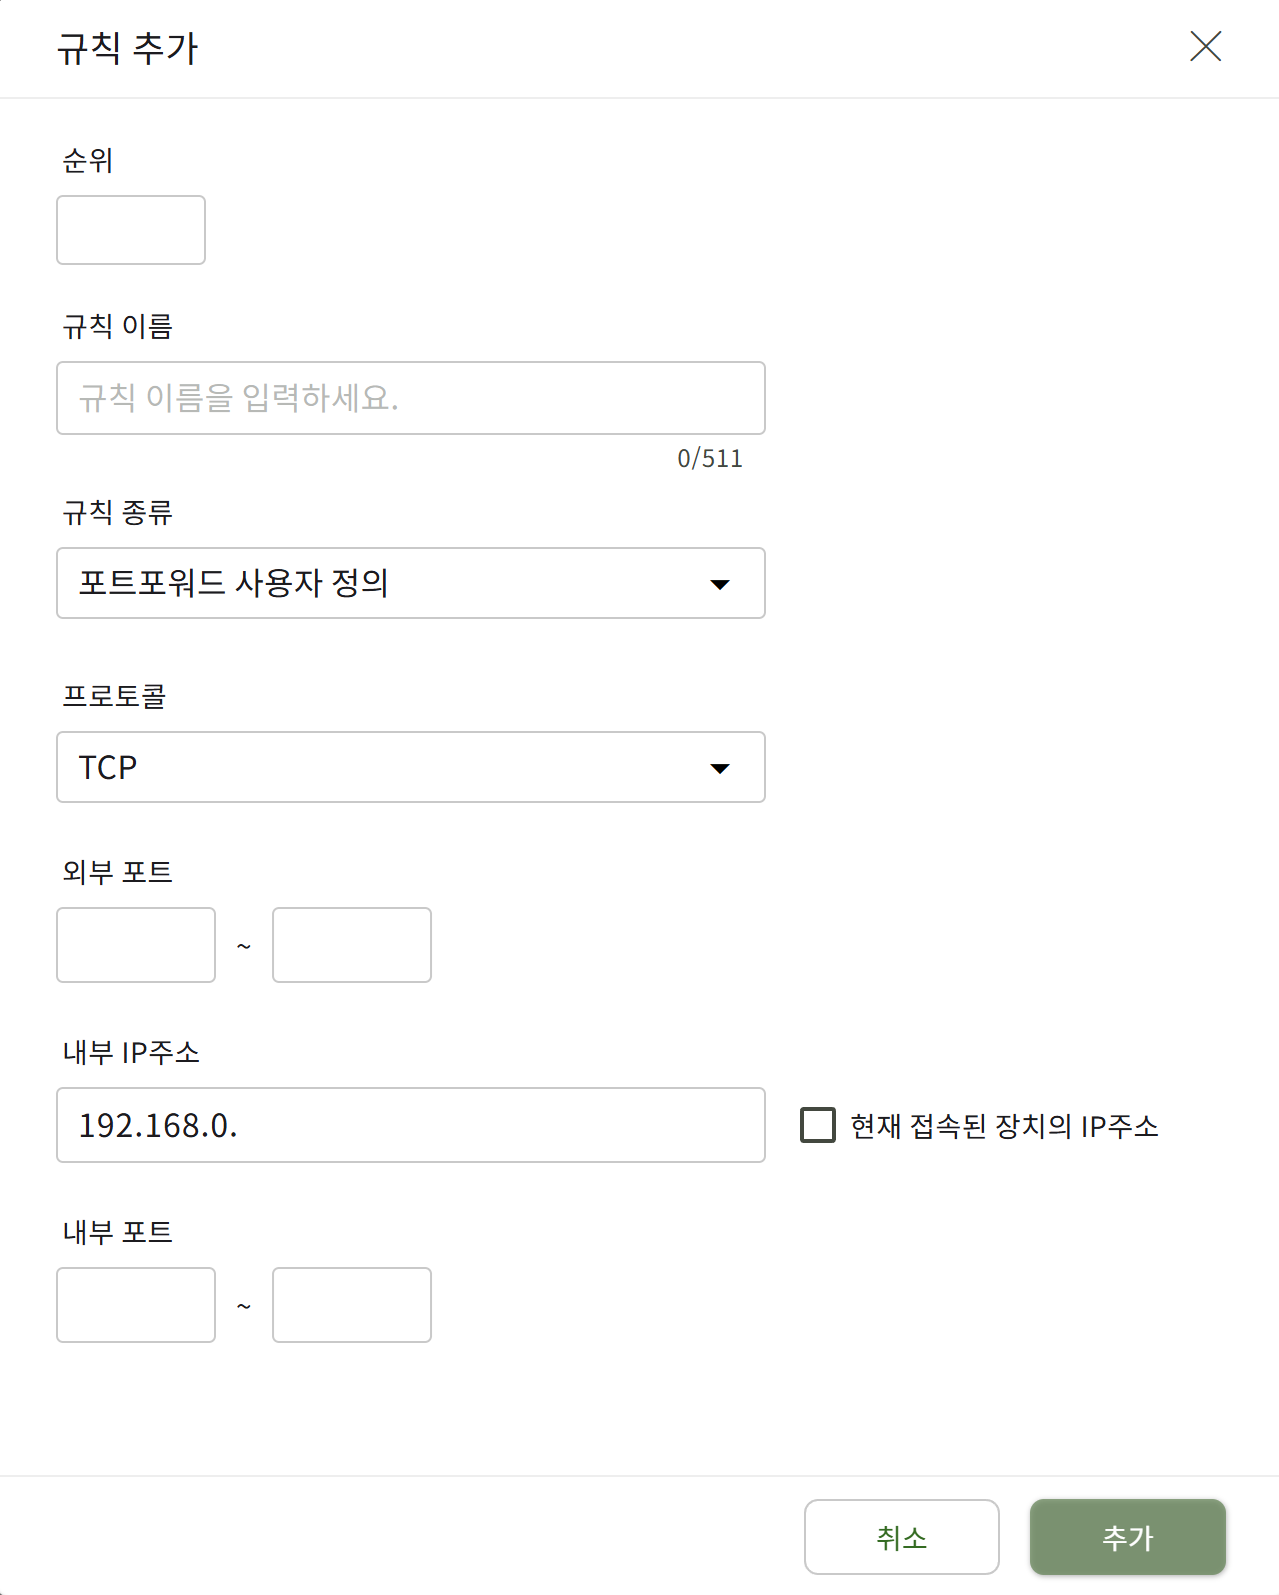Click the 0/511 character counter area

pyautogui.click(x=710, y=458)
